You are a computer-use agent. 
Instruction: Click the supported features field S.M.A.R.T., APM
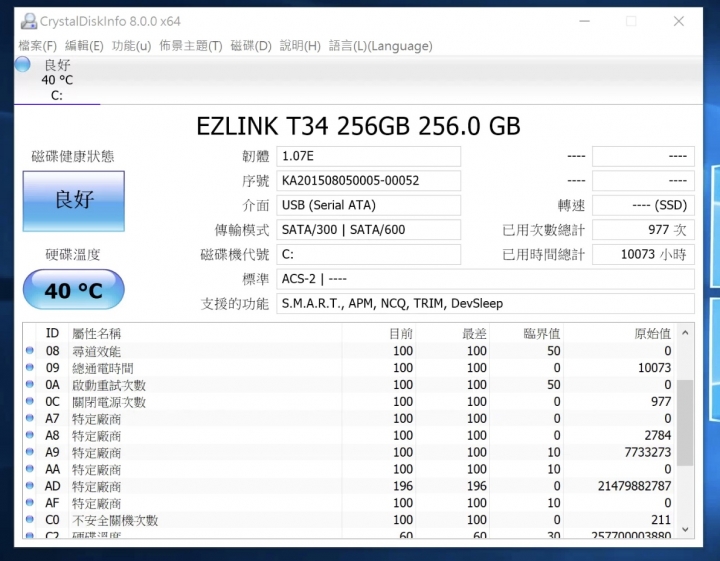pyautogui.click(x=485, y=303)
